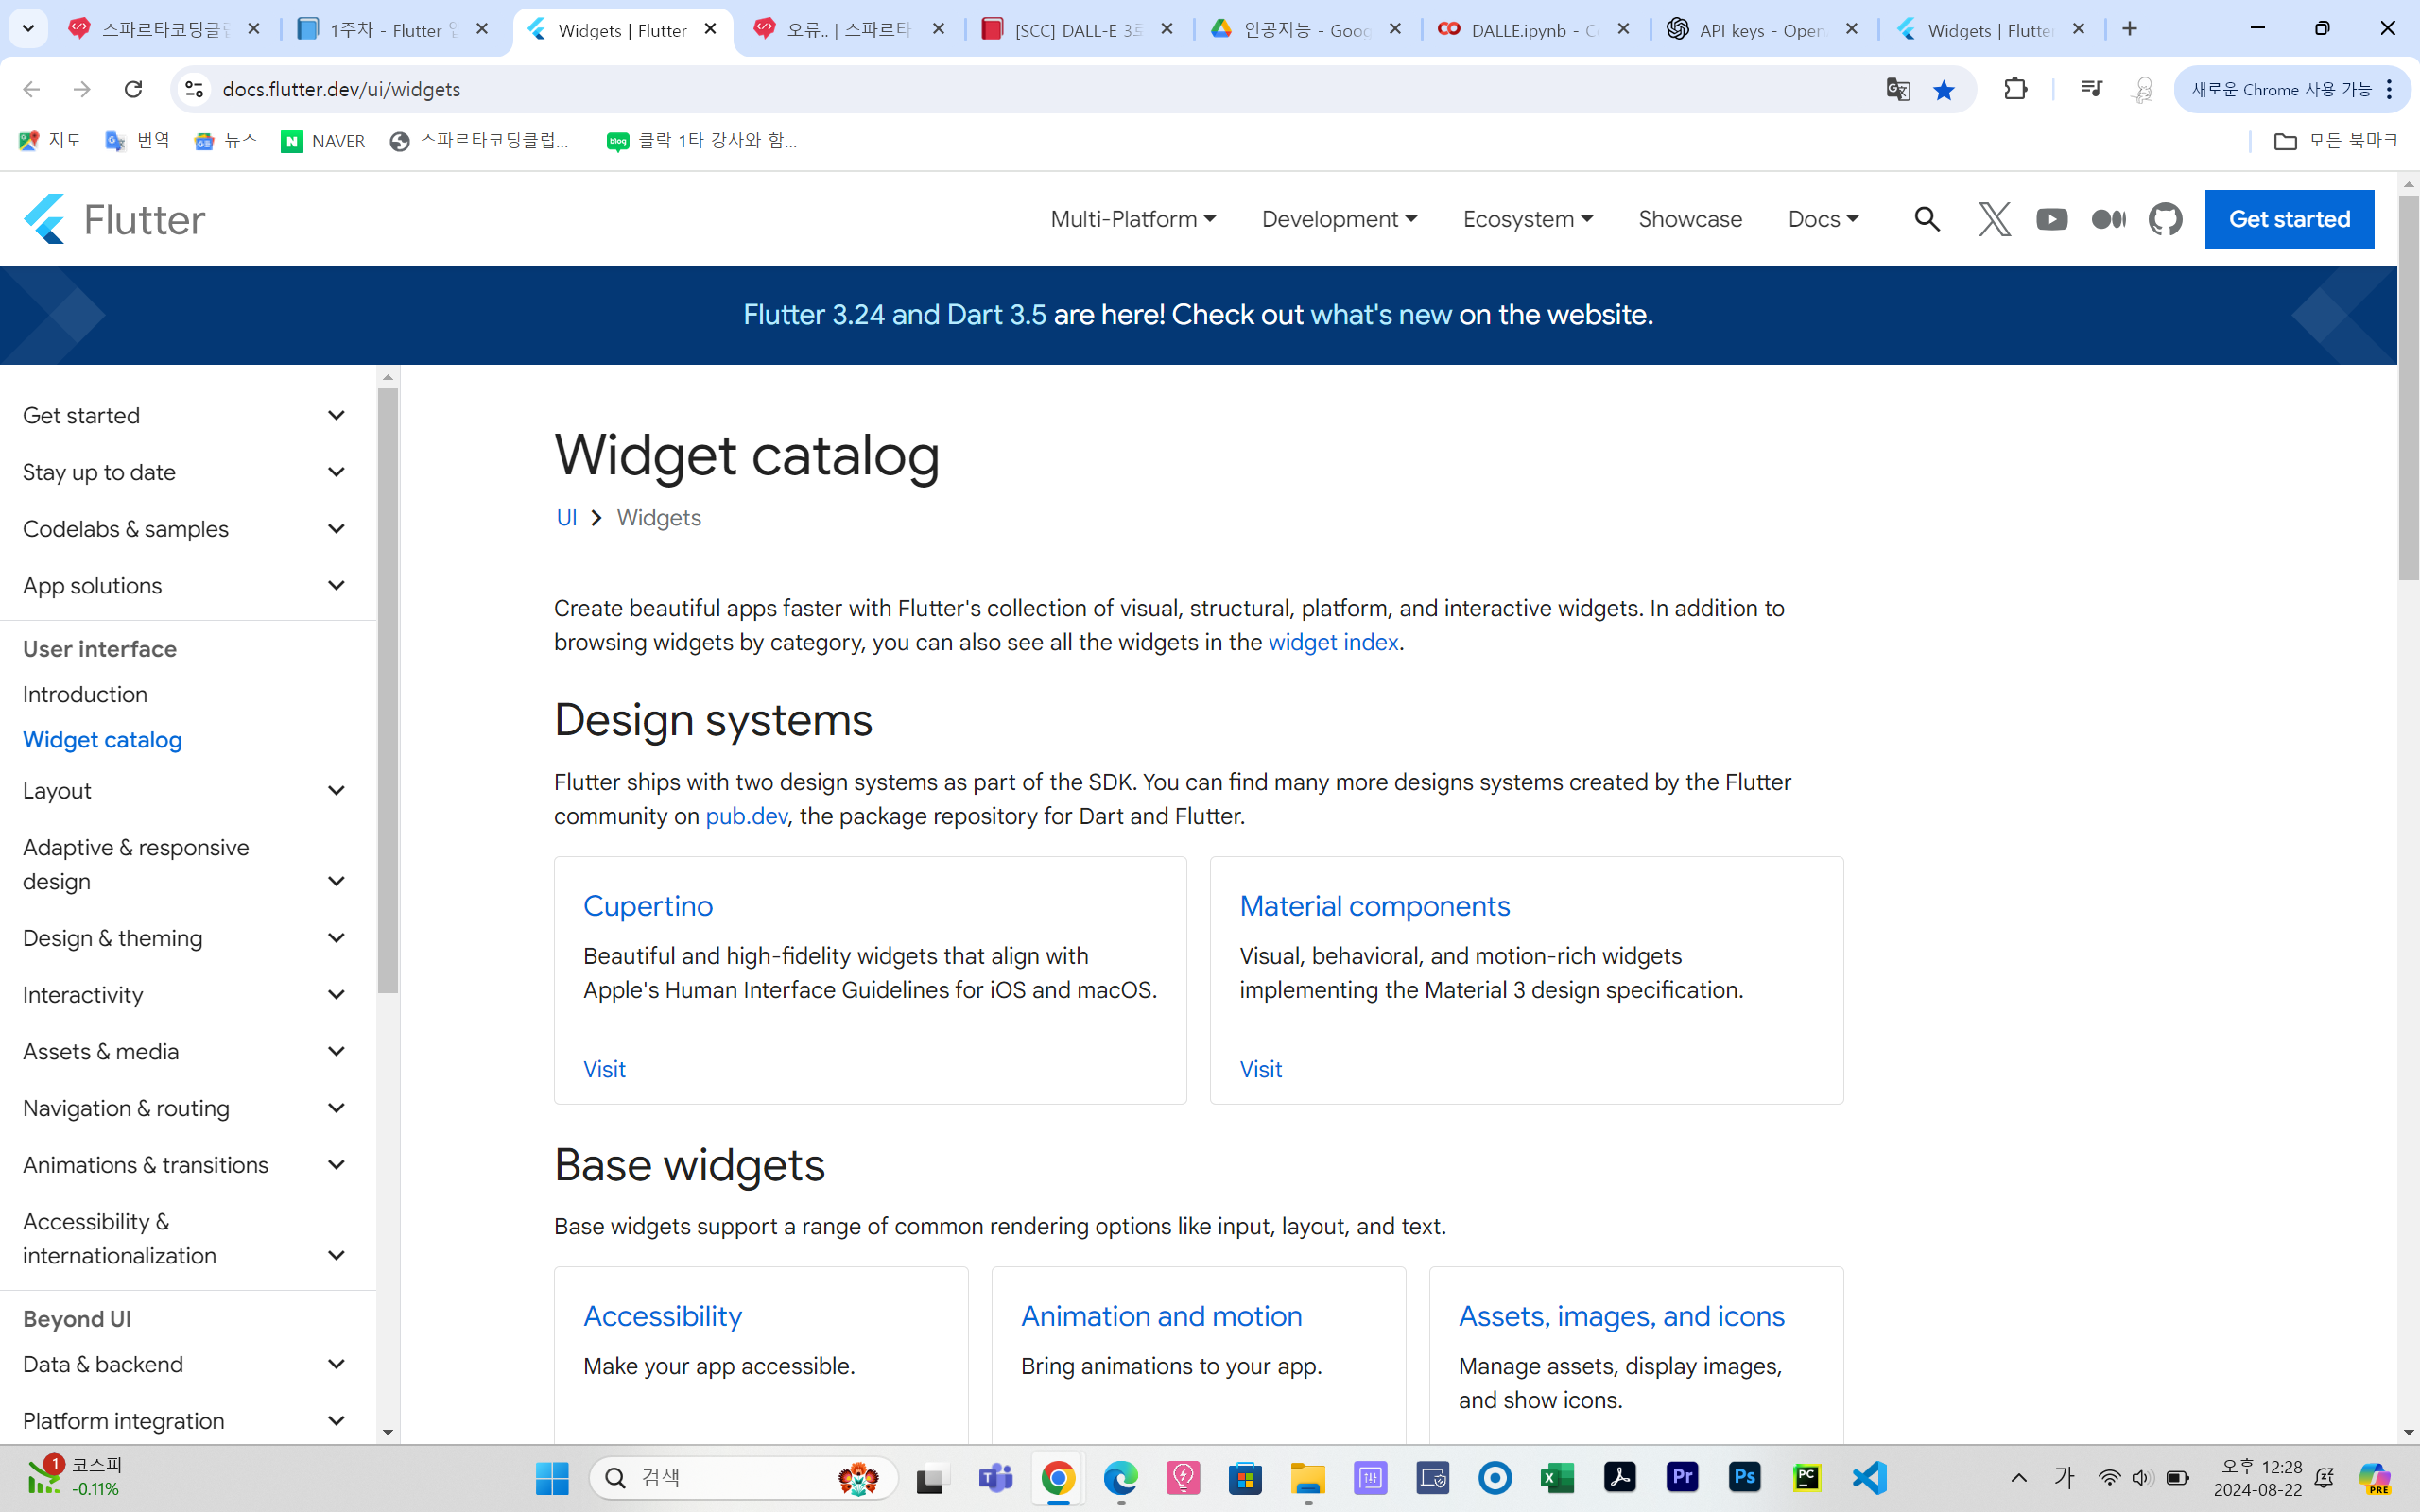This screenshot has height=1512, width=2420.
Task: Open the Chrome profile avatar icon
Action: click(2142, 90)
